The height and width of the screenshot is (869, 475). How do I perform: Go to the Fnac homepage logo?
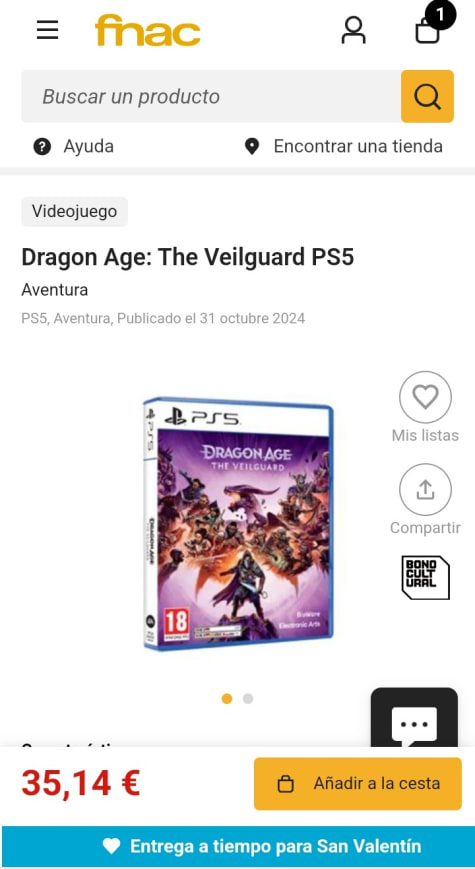[147, 30]
